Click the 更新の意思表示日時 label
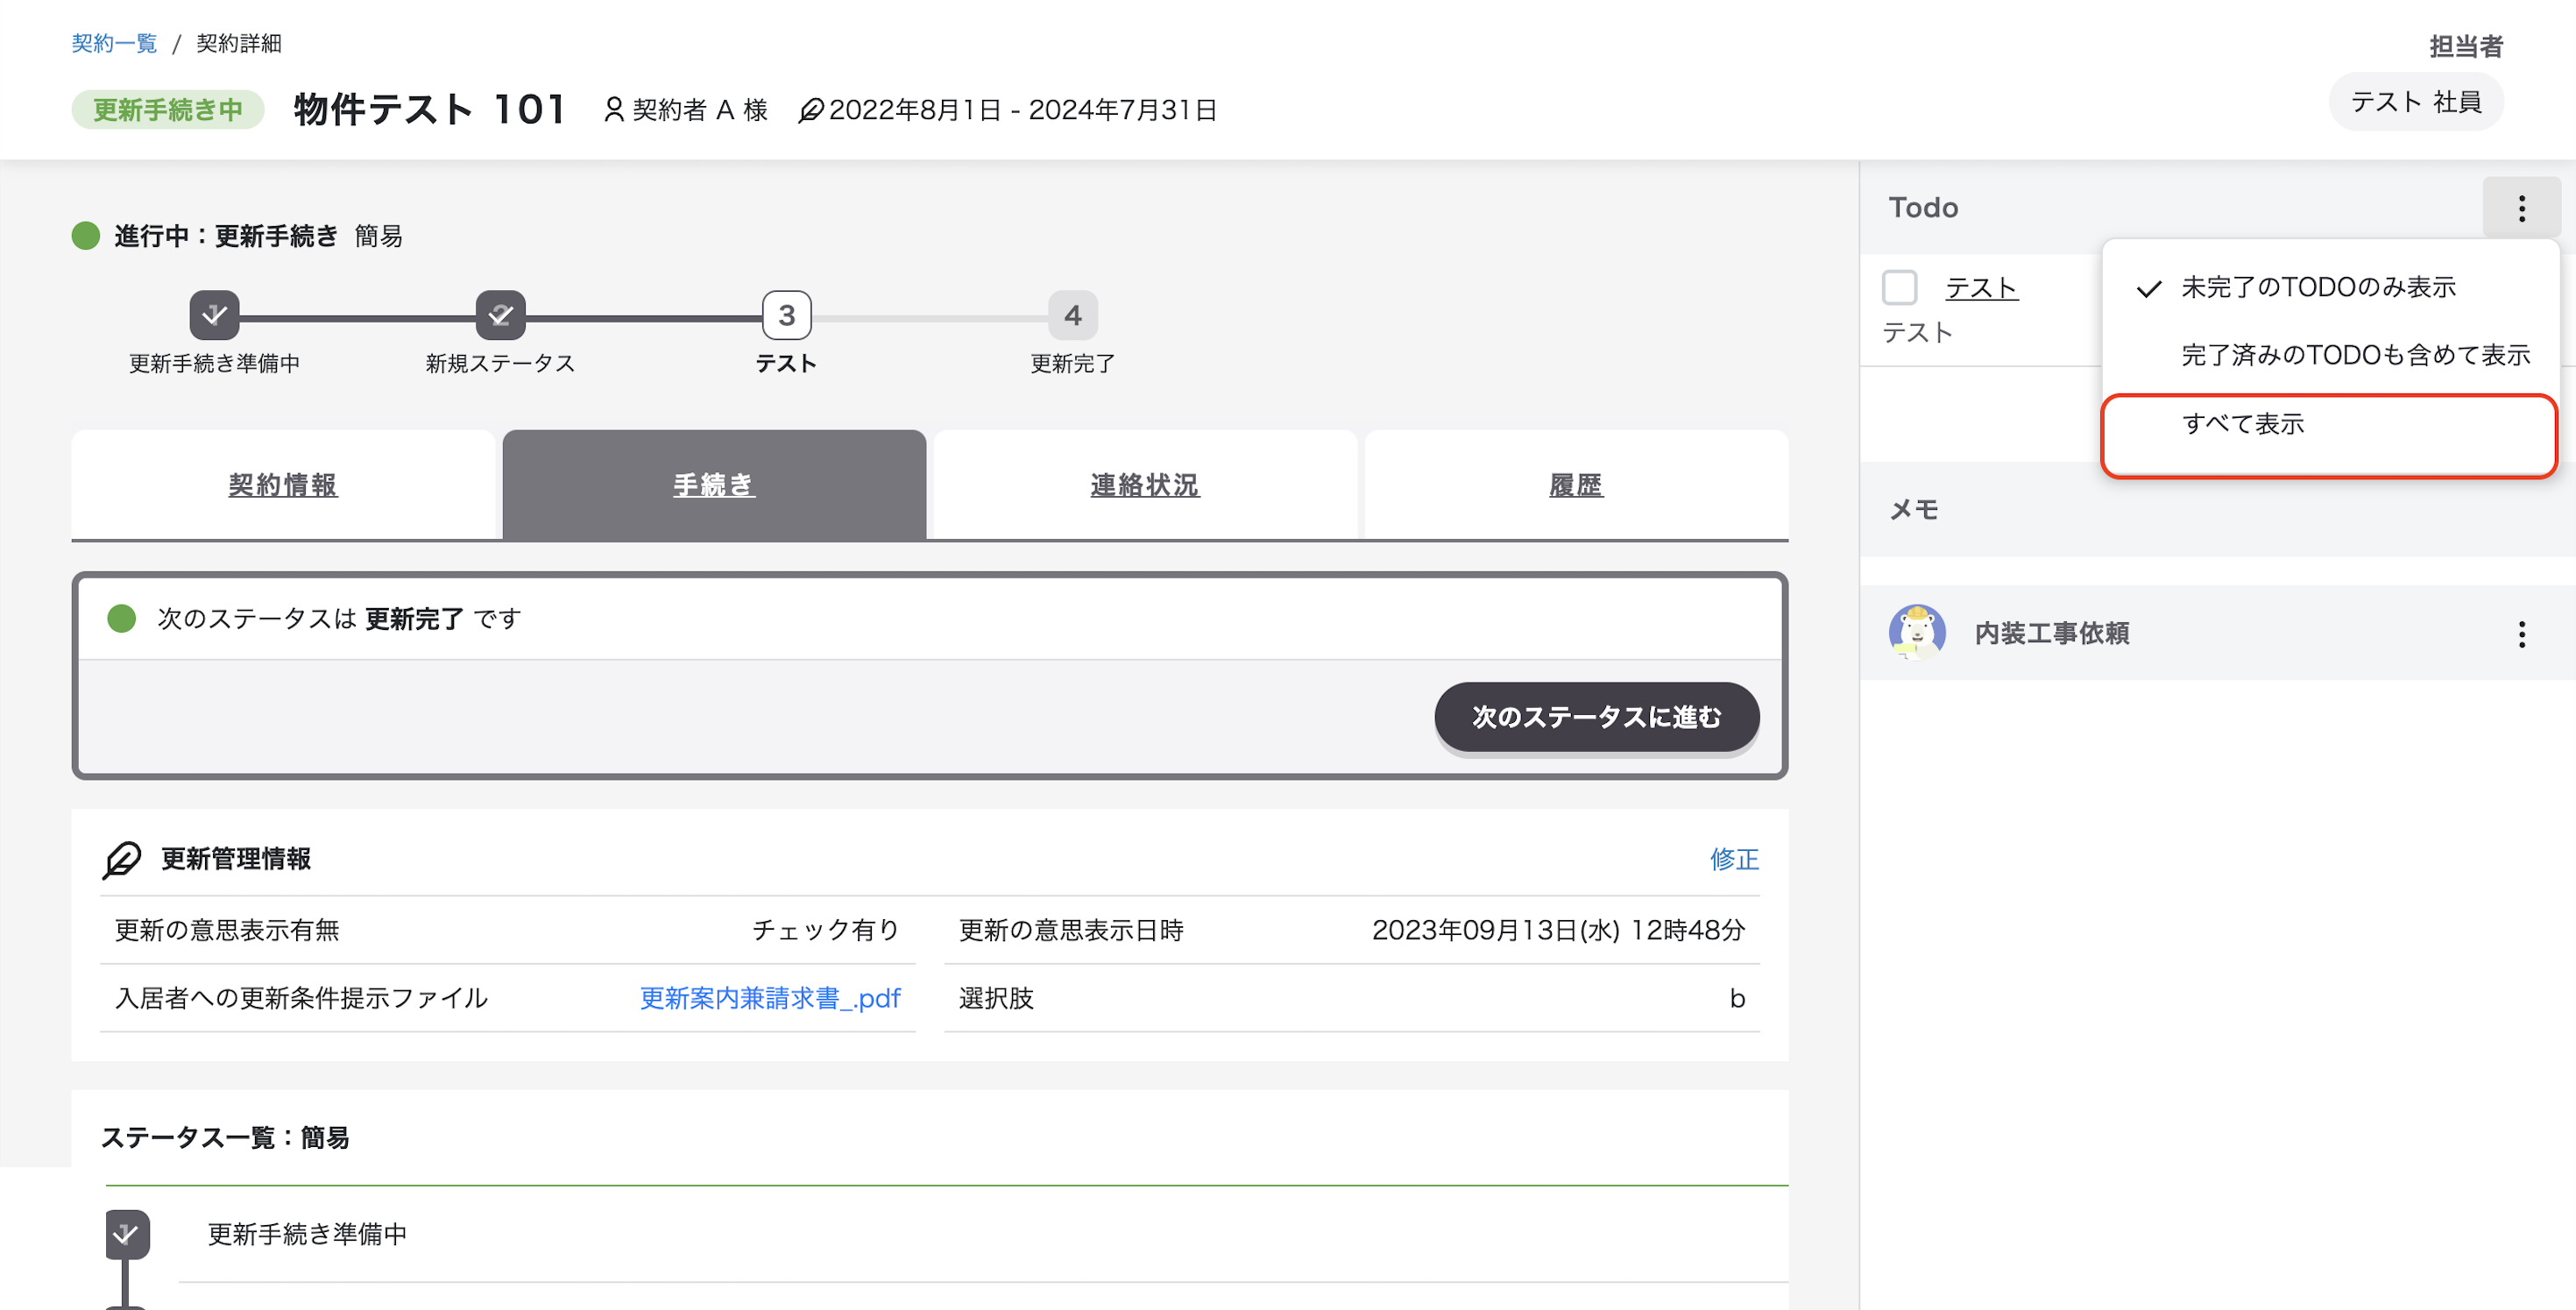 [1071, 930]
